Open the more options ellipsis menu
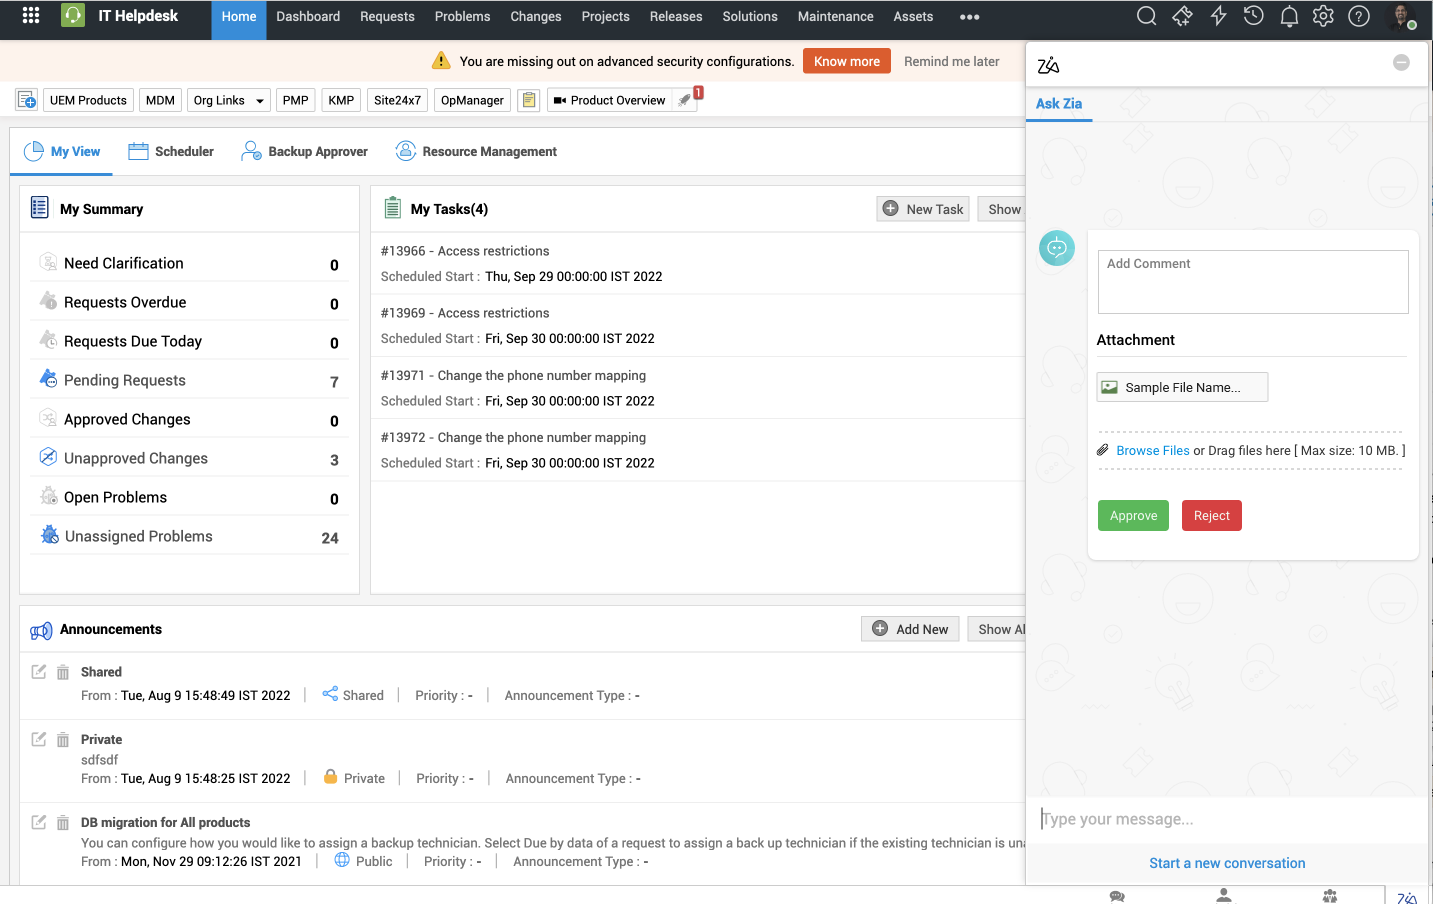This screenshot has width=1433, height=912. click(x=969, y=17)
